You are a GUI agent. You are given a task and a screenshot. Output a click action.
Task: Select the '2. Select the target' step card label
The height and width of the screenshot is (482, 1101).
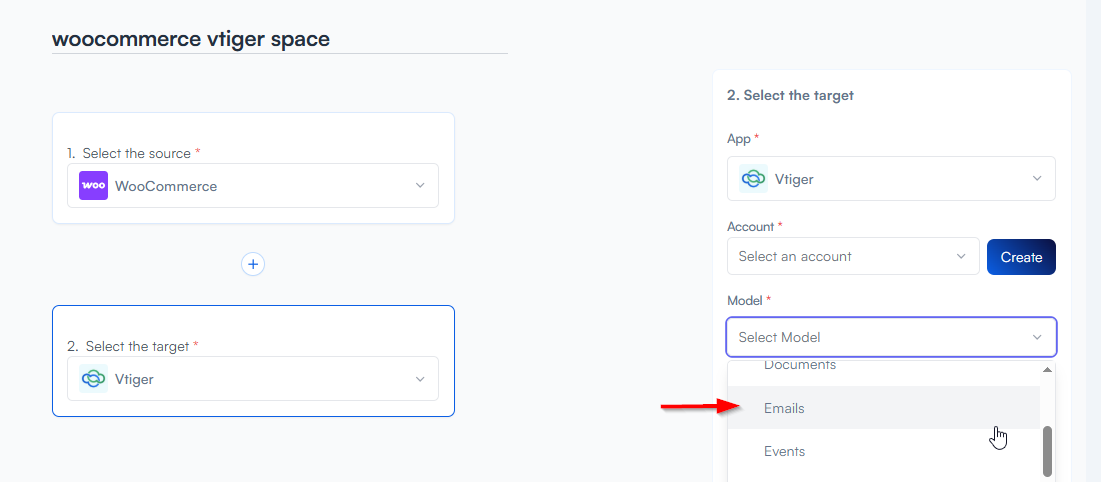[133, 346]
